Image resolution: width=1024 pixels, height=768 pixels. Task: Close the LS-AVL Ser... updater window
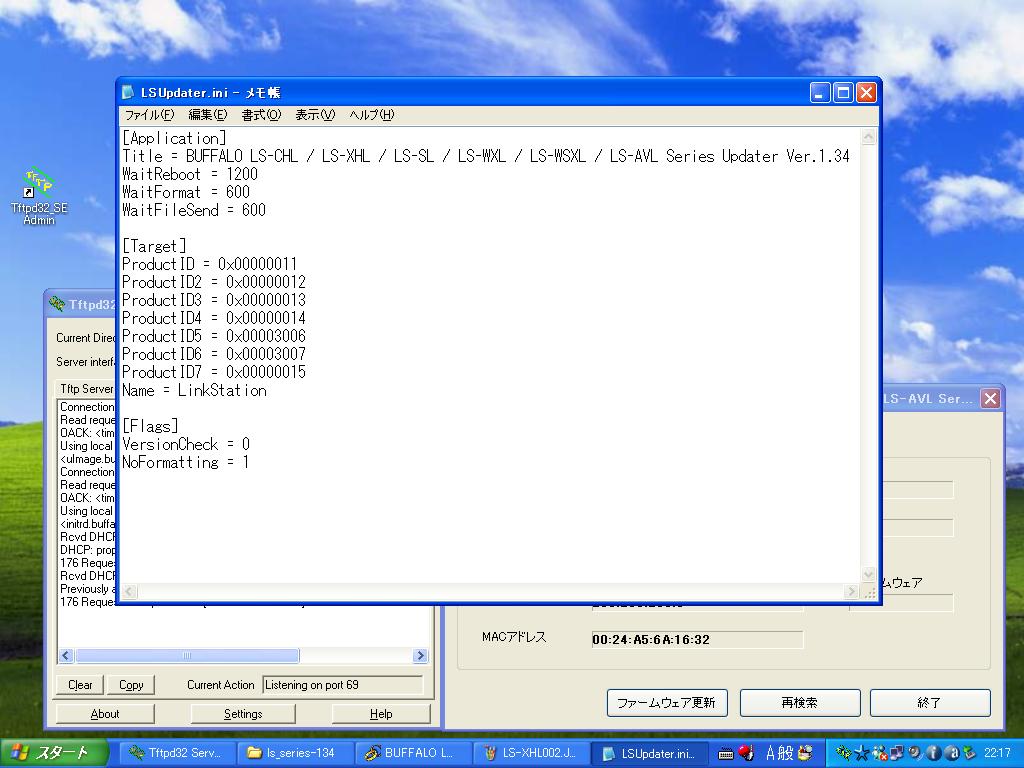(x=990, y=398)
